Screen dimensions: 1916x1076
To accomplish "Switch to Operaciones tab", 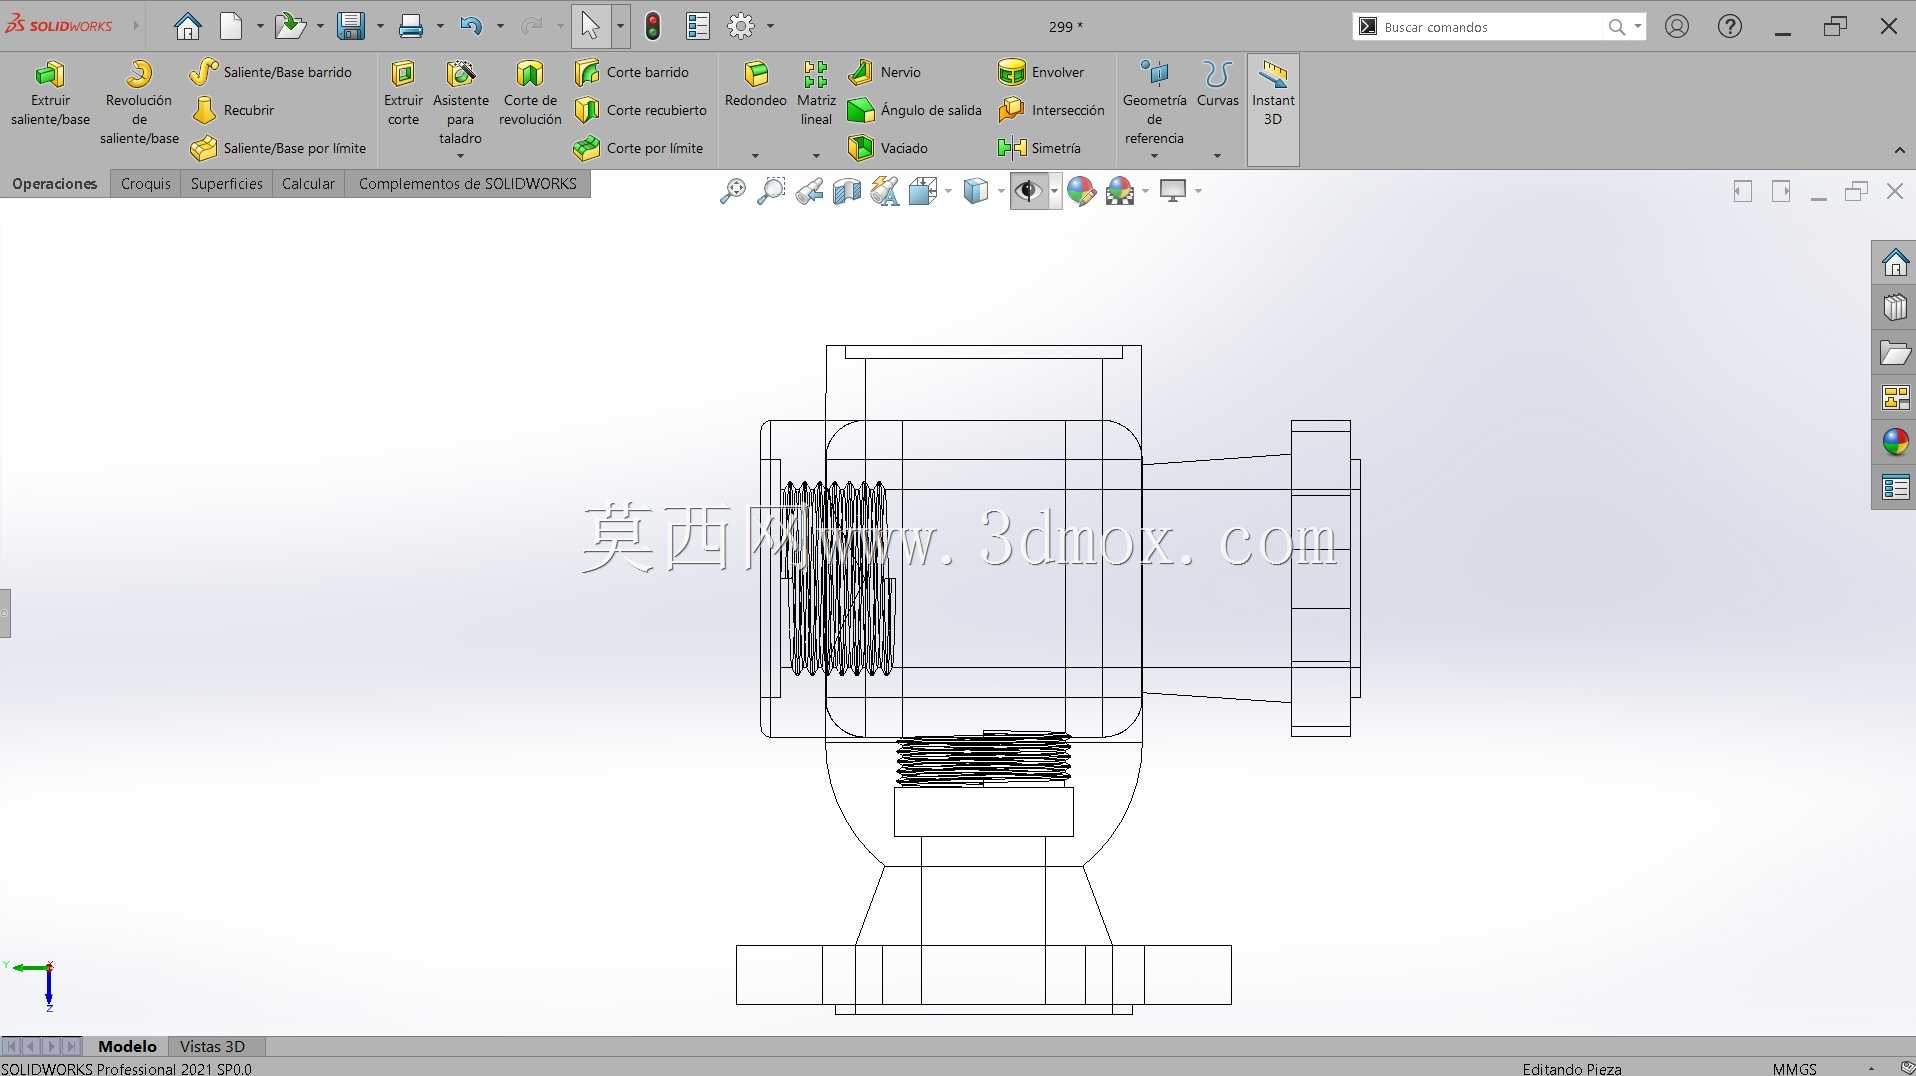I will (x=55, y=184).
